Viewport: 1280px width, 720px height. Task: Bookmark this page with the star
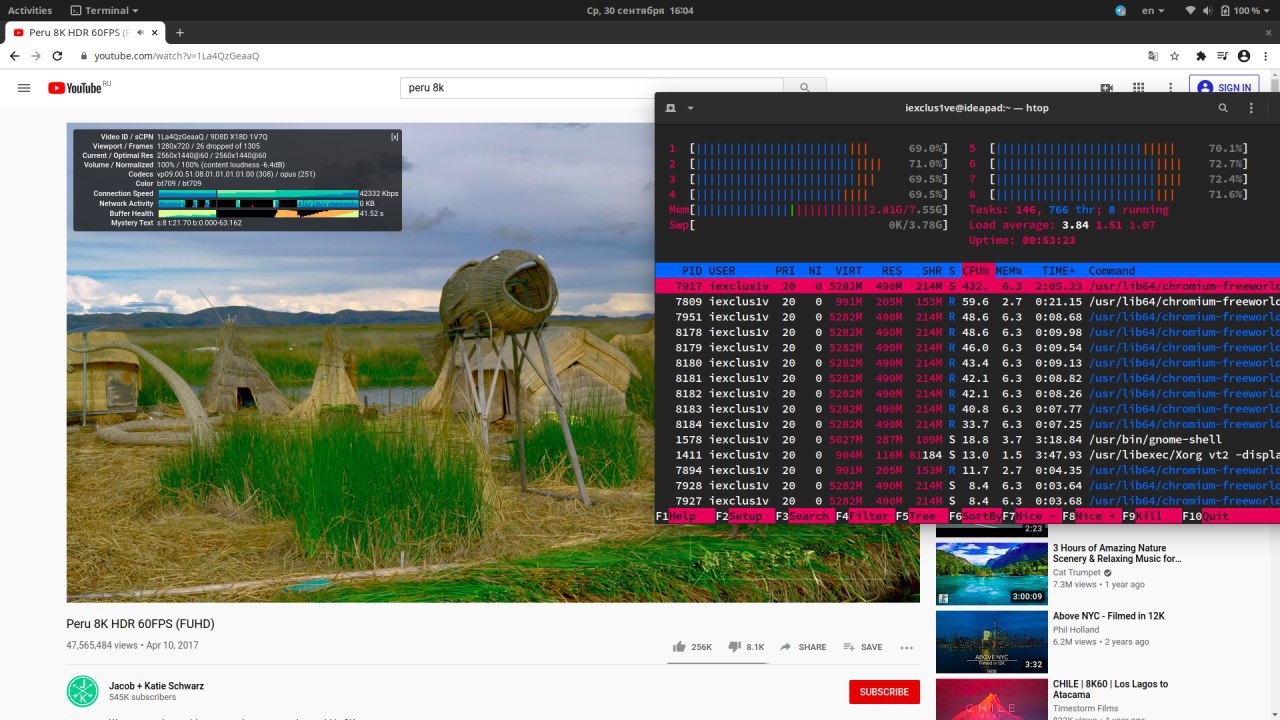tap(1175, 56)
